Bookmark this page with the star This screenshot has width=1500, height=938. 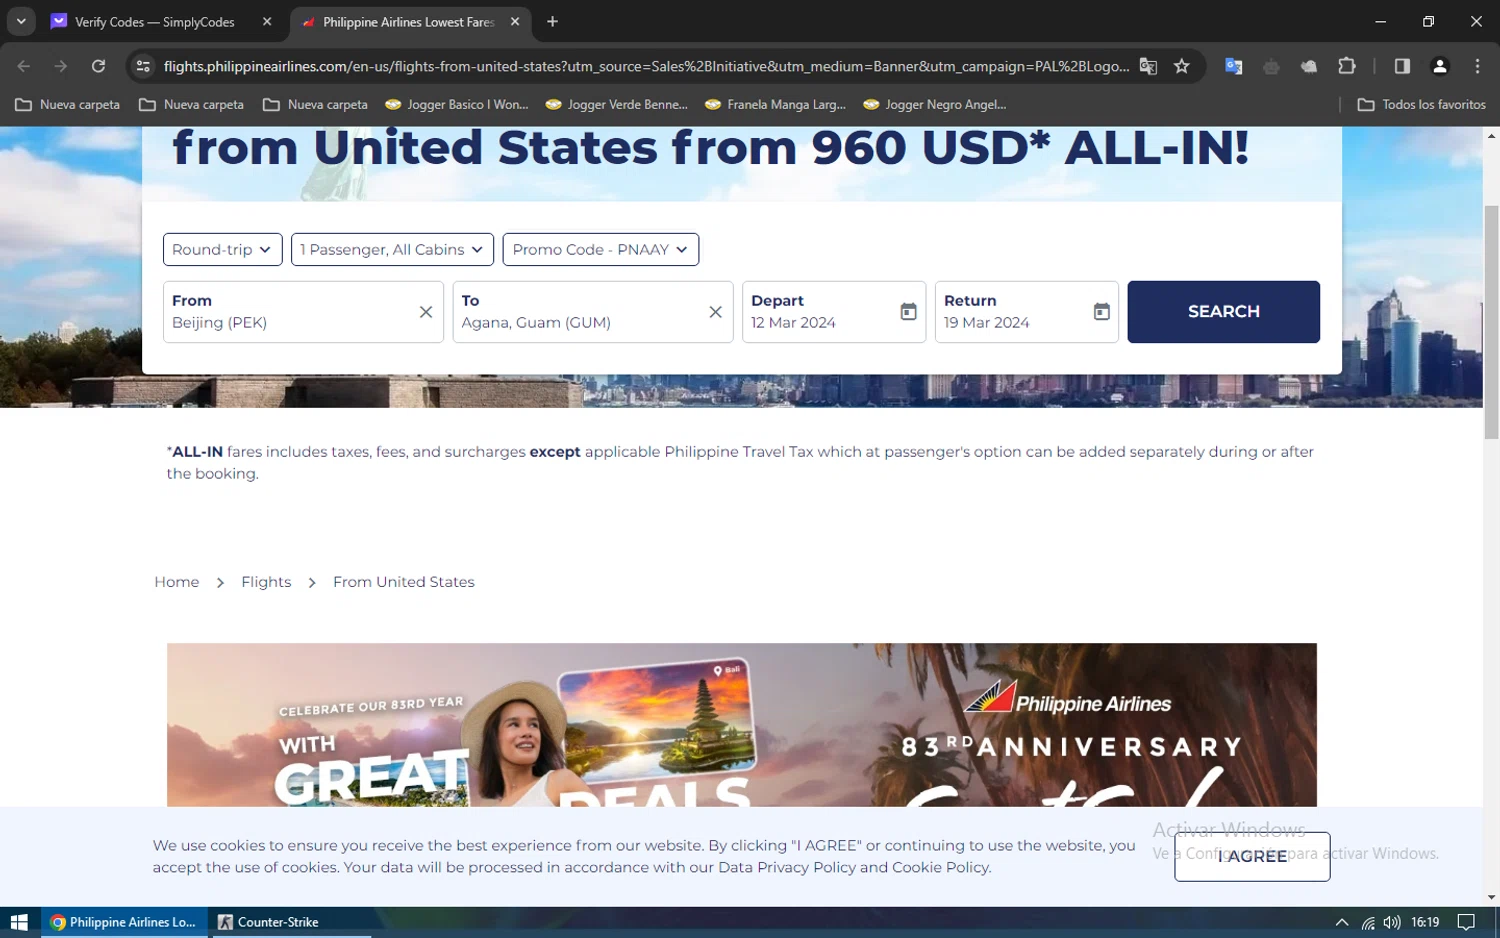tap(1182, 66)
